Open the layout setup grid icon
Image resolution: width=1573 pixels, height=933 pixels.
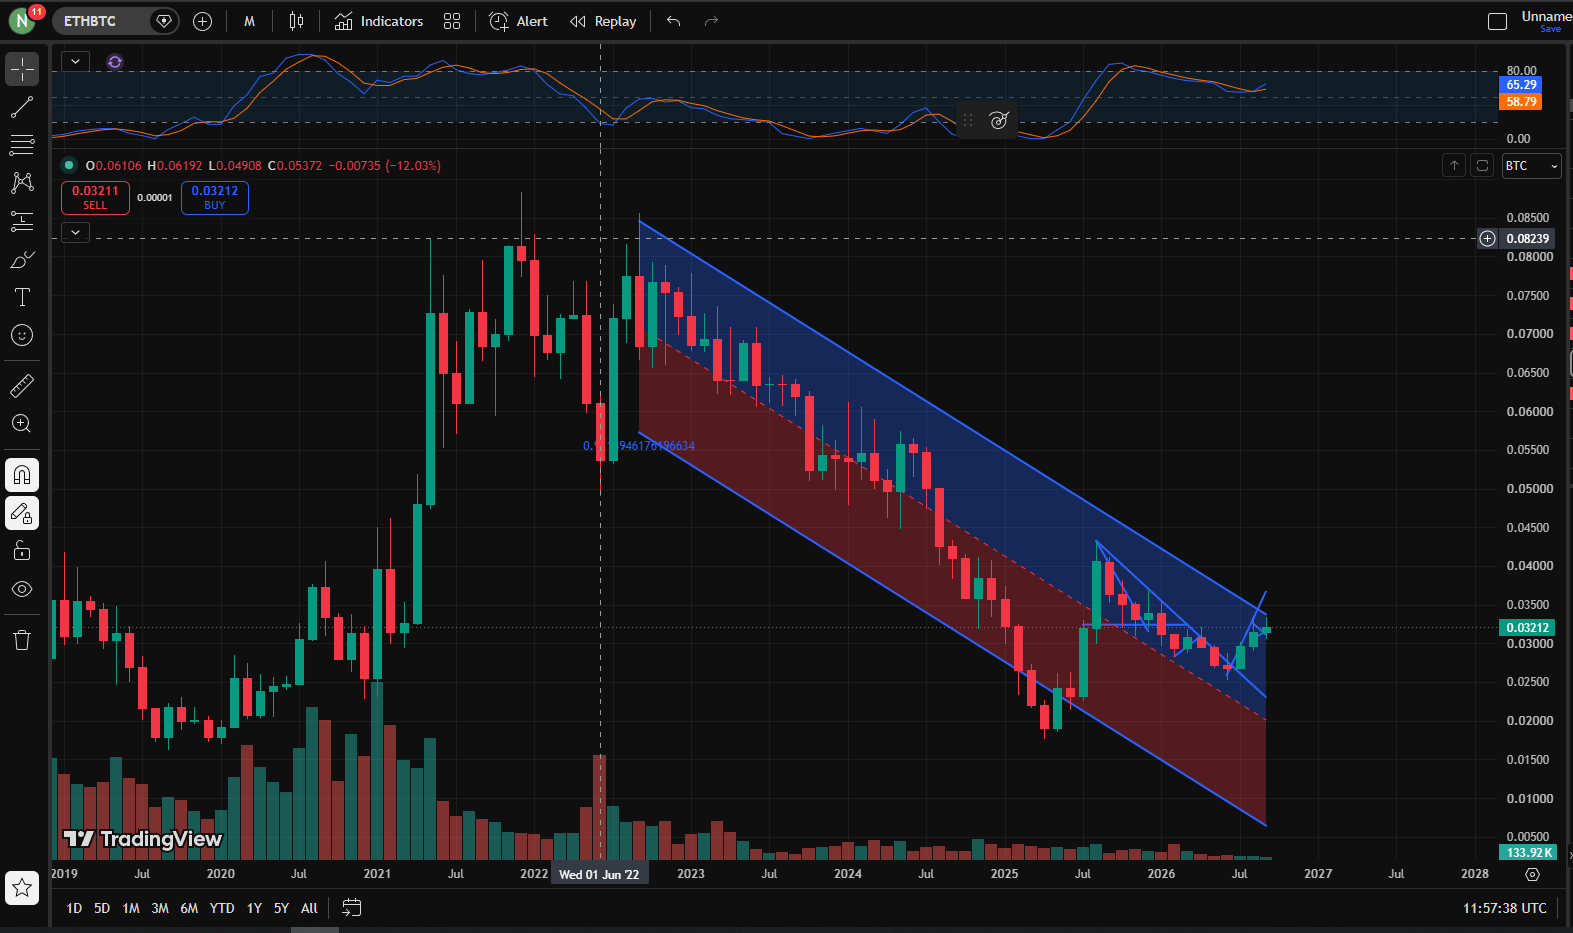pos(452,21)
